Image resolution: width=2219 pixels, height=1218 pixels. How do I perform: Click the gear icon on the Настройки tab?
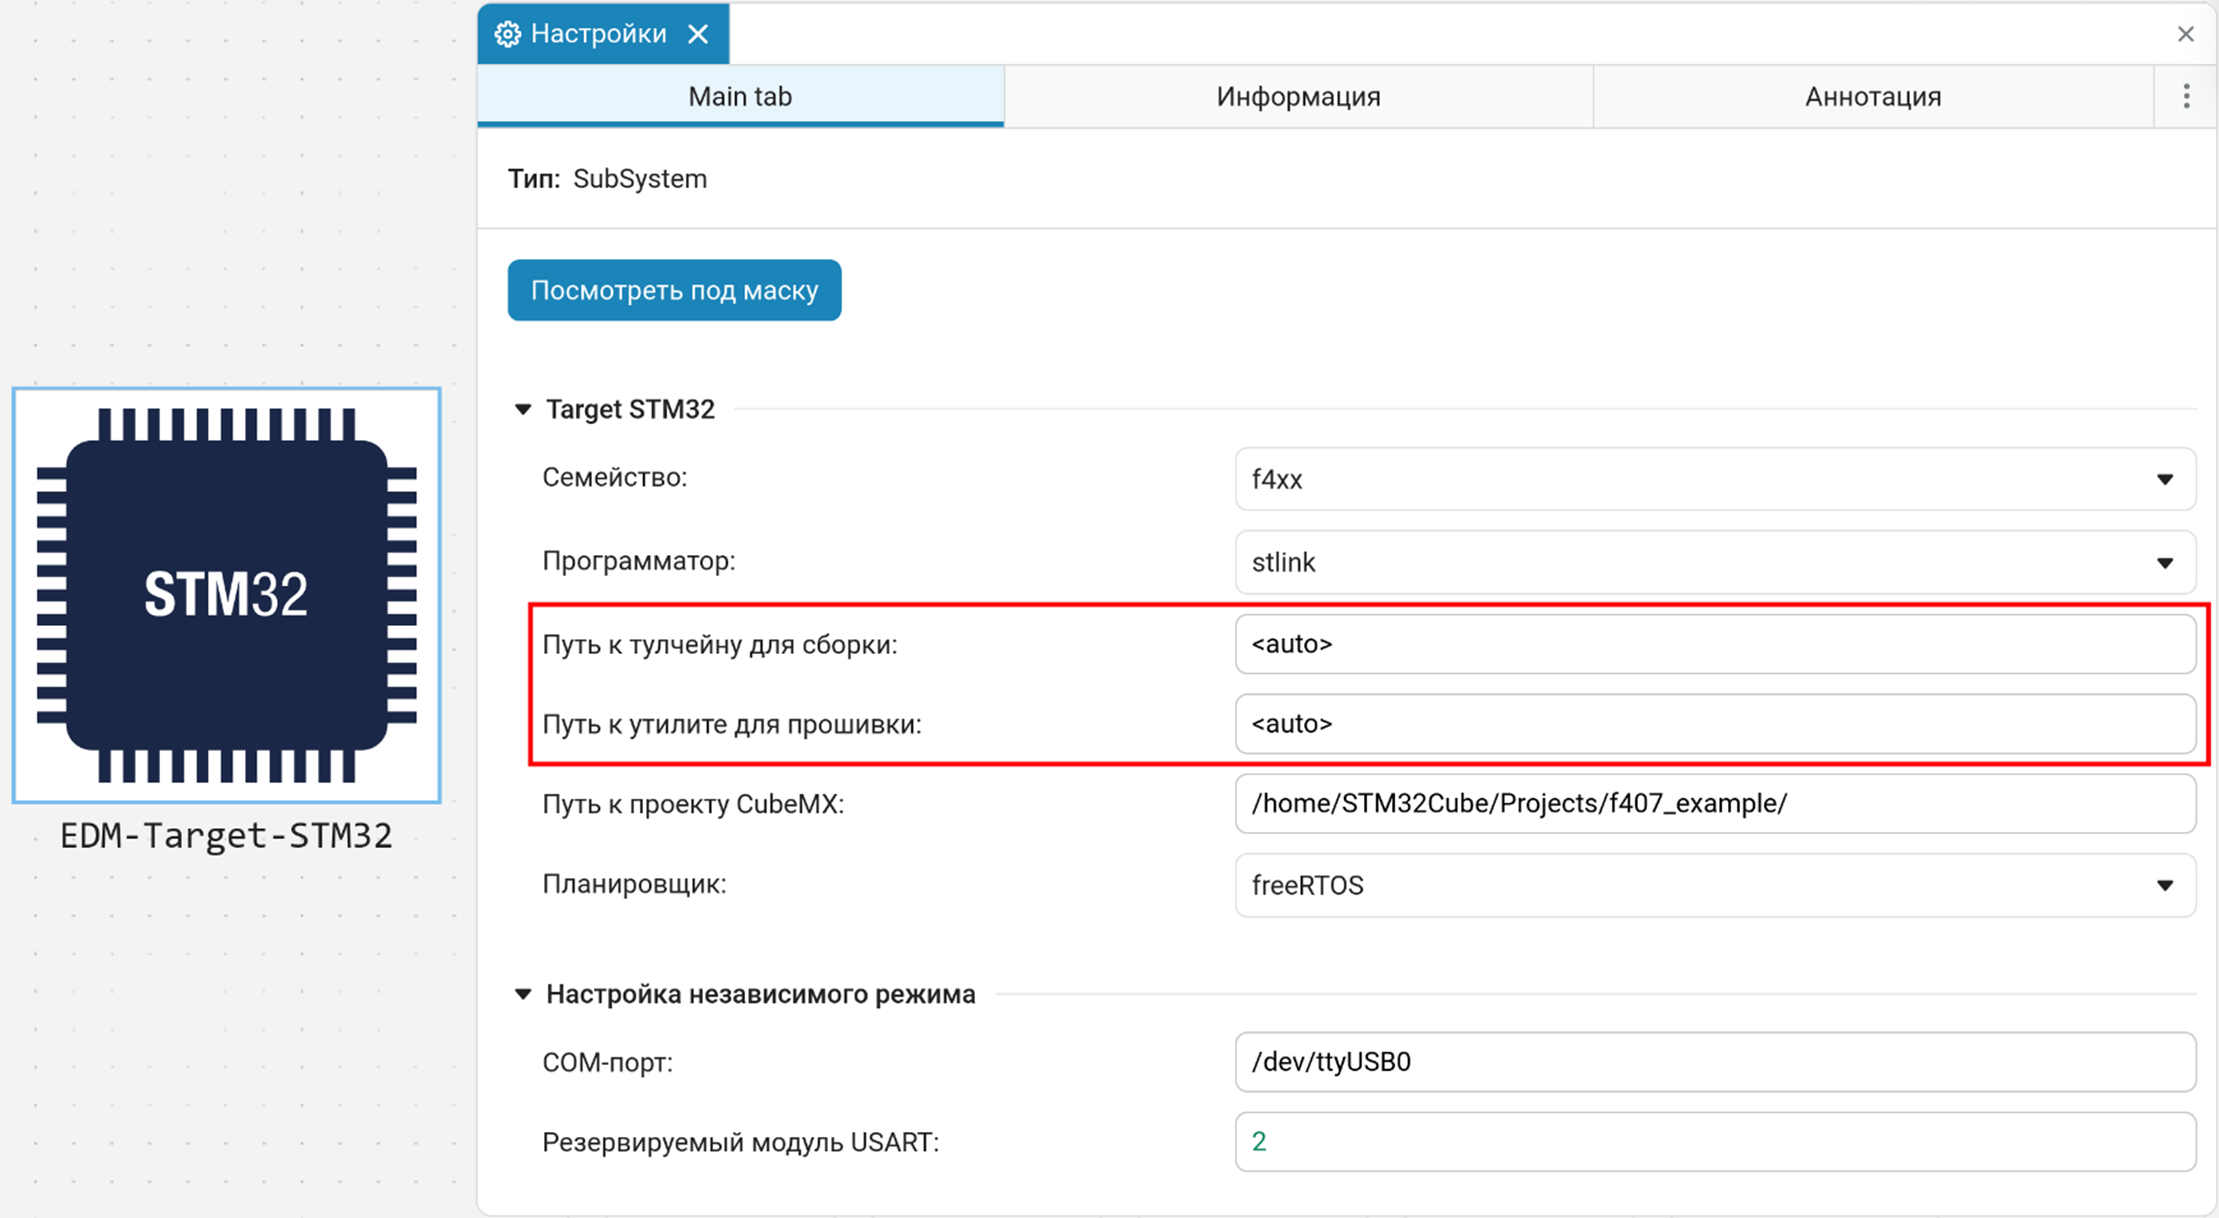(x=509, y=33)
